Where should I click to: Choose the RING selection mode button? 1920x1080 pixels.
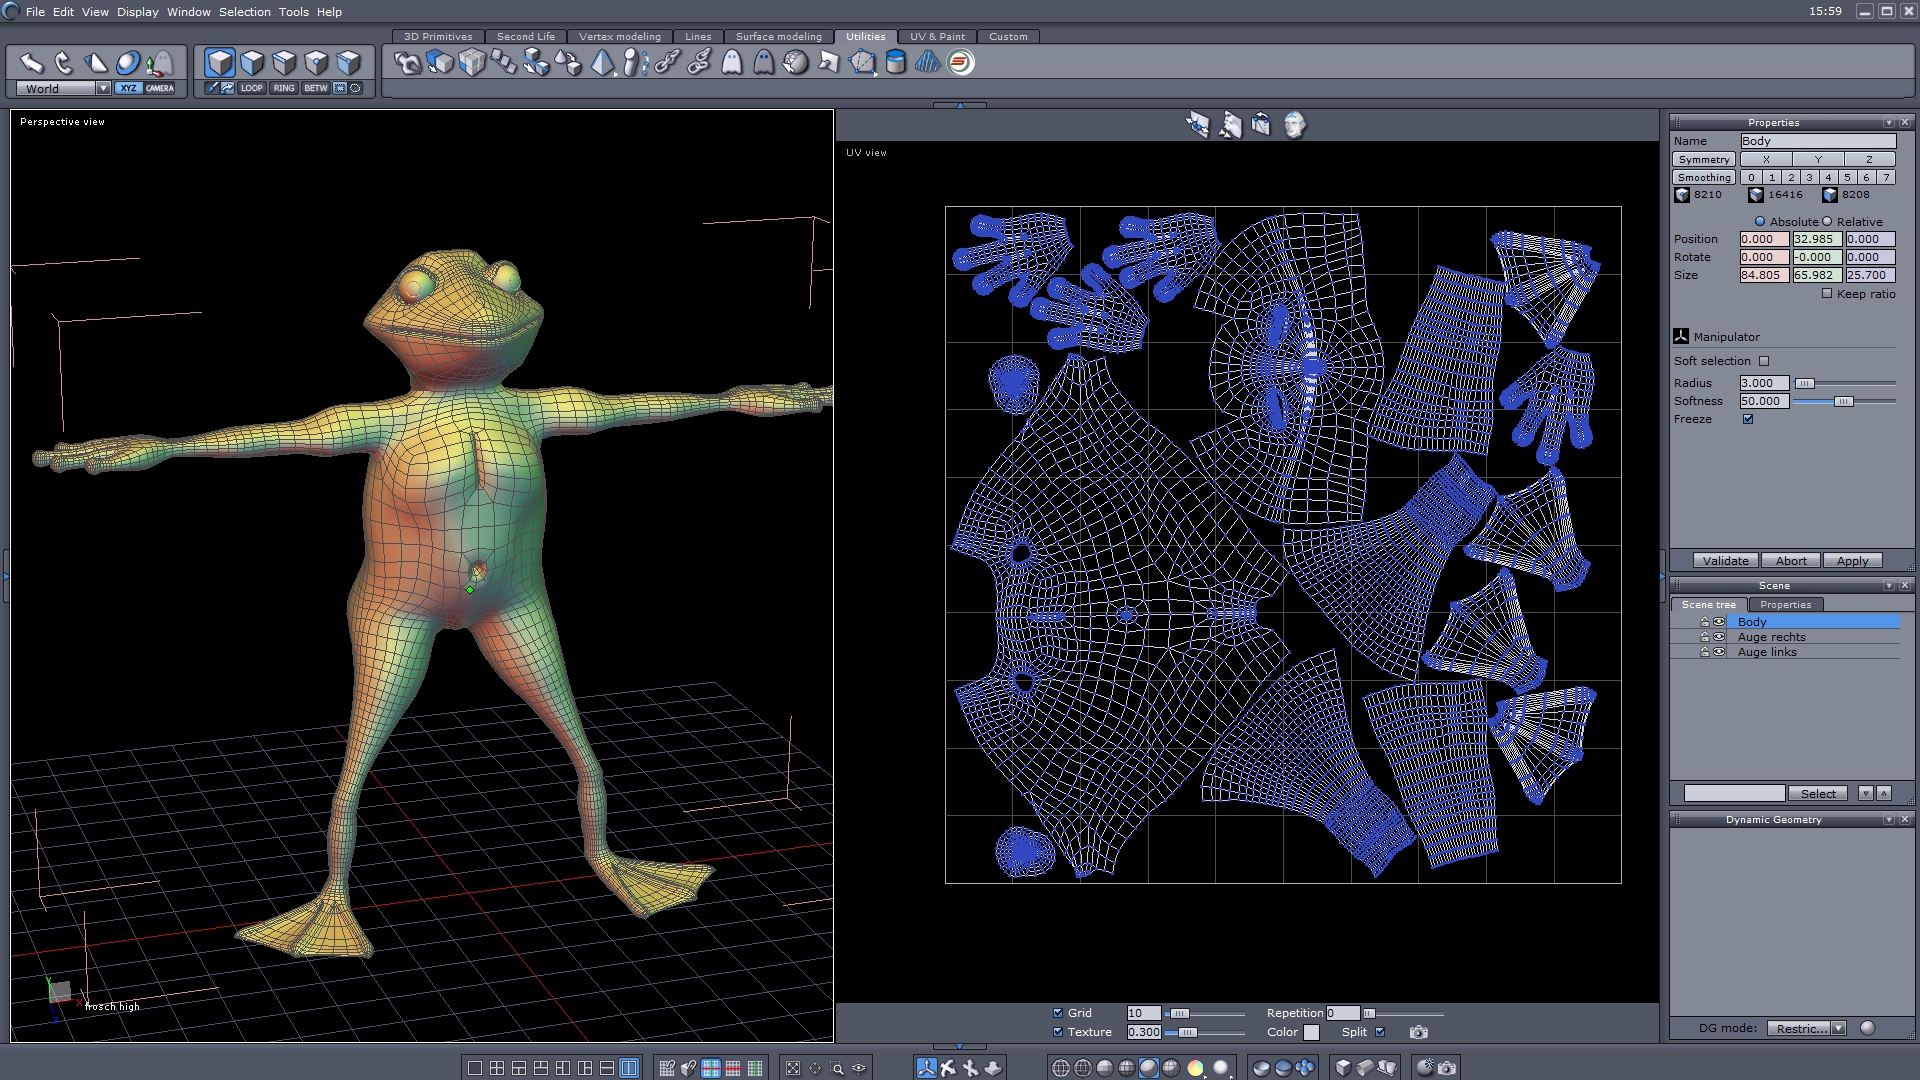pyautogui.click(x=284, y=88)
